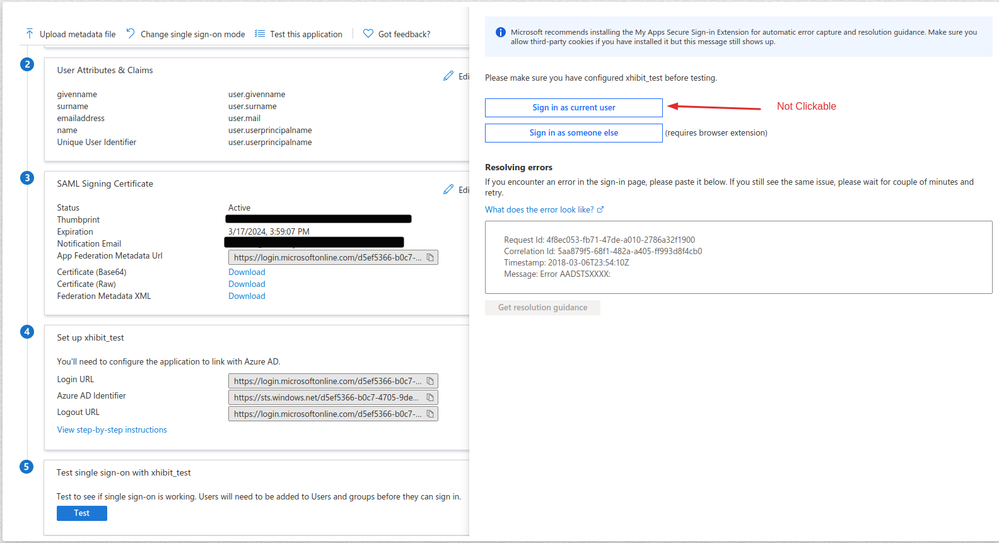Click the App Federation Metadata Url field
Screen dimensions: 999x543
(x=333, y=257)
